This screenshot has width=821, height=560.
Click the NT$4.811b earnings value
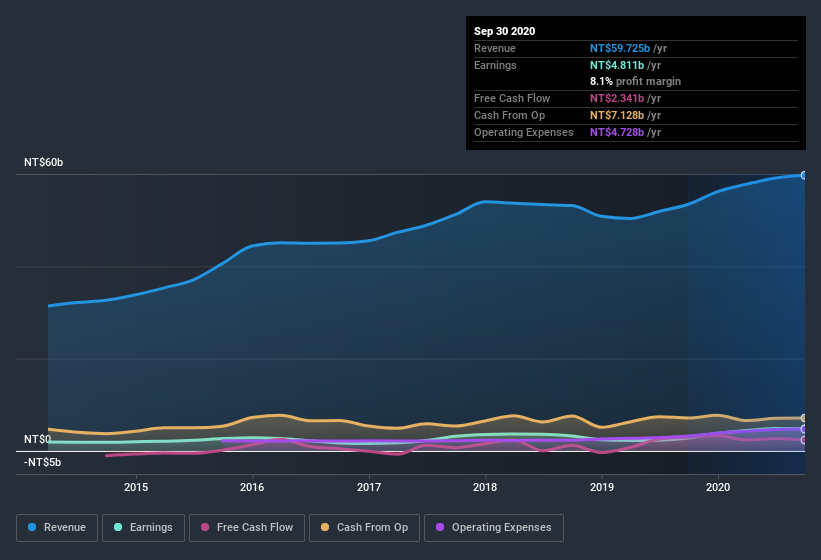pyautogui.click(x=617, y=65)
